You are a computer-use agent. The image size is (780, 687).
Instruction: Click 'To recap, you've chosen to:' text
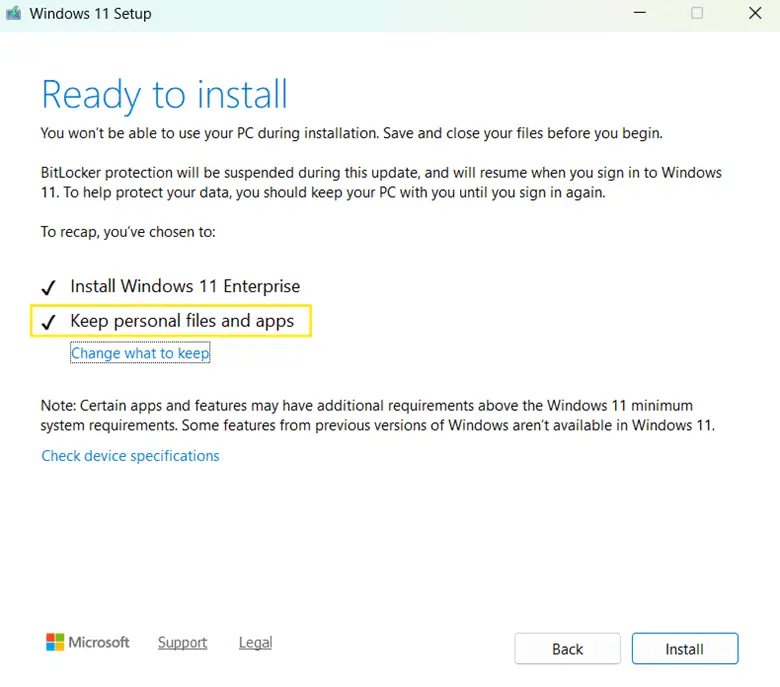tap(128, 232)
